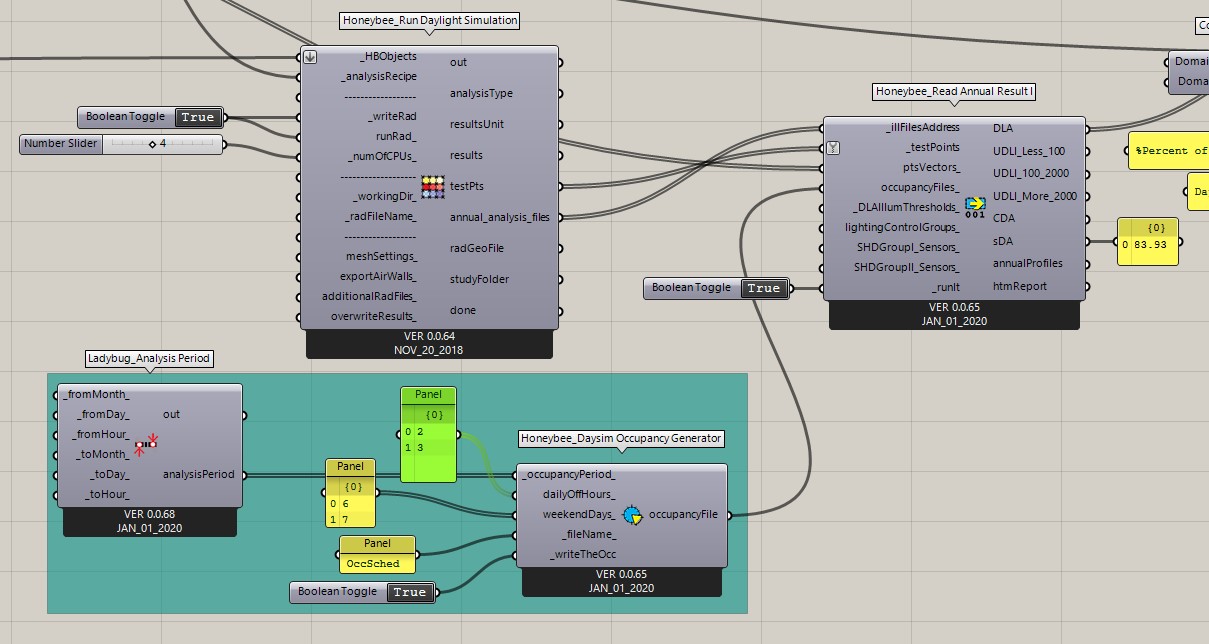Click the _illFilesAddress input label

pyautogui.click(x=921, y=127)
